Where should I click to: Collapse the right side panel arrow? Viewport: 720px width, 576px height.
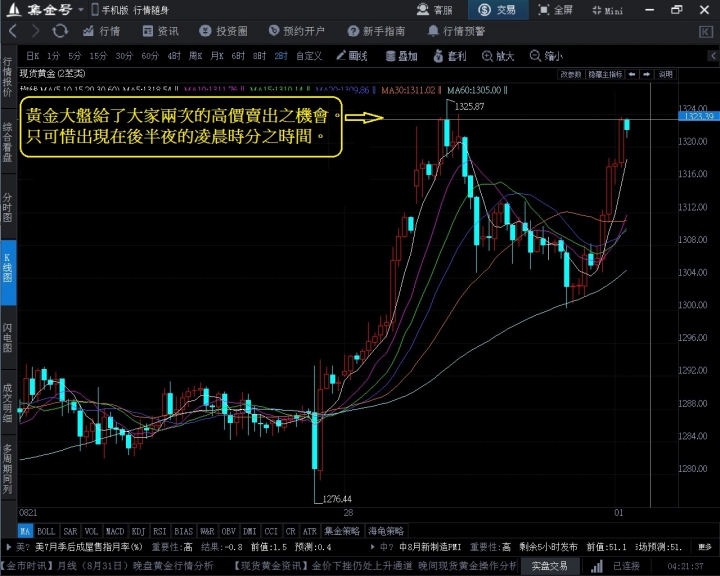pyautogui.click(x=713, y=56)
